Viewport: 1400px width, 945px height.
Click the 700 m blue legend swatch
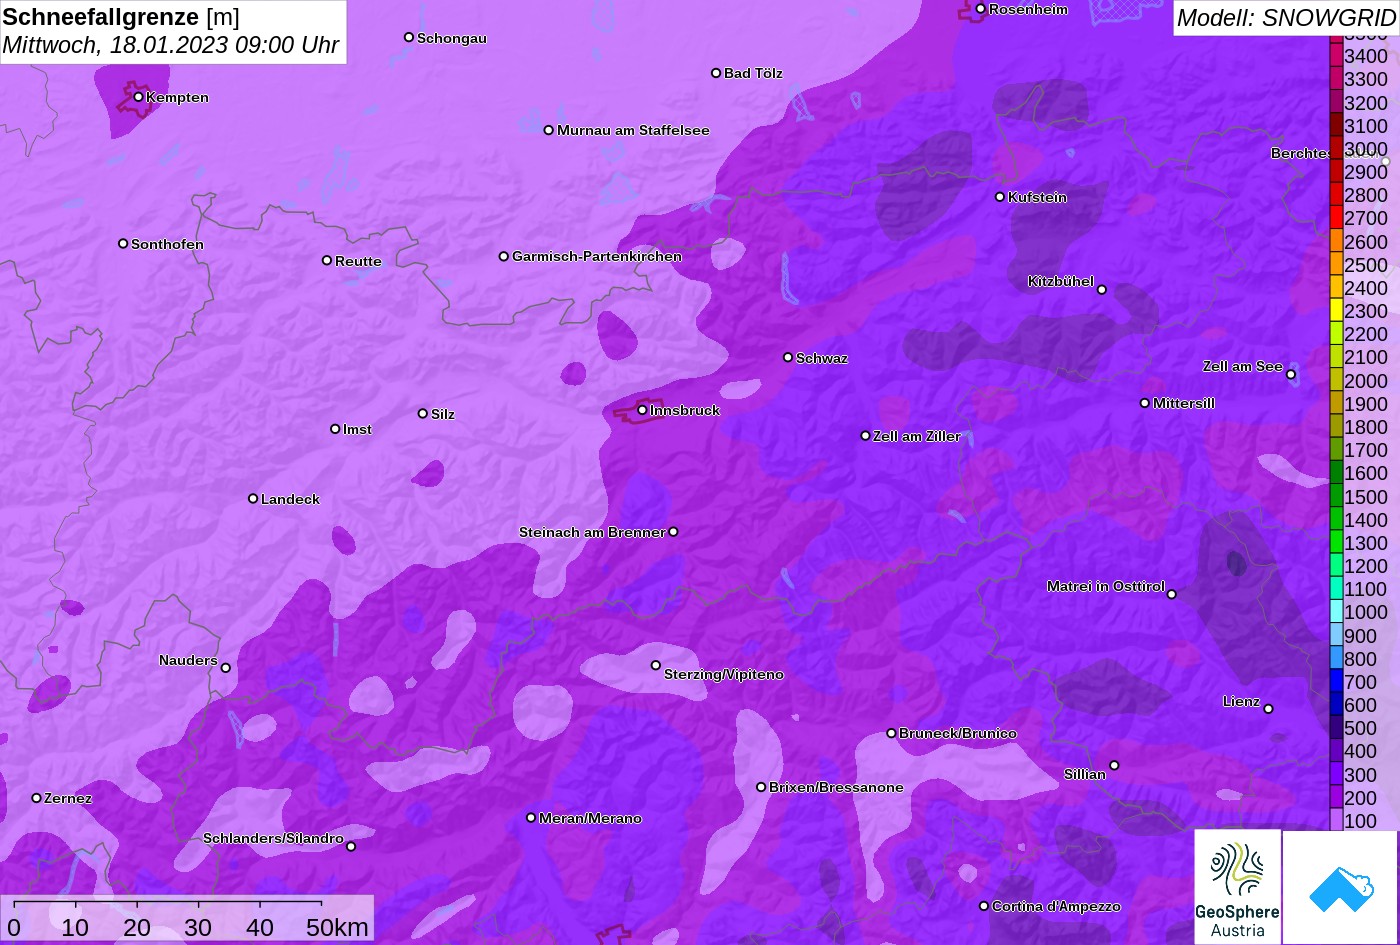coord(1336,682)
